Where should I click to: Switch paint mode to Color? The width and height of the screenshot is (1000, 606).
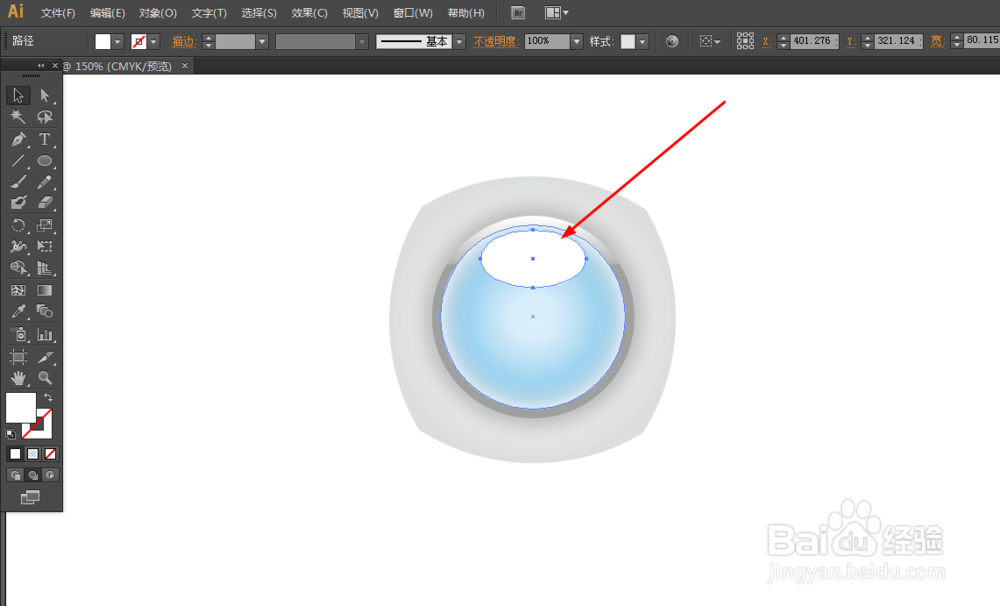pos(15,454)
